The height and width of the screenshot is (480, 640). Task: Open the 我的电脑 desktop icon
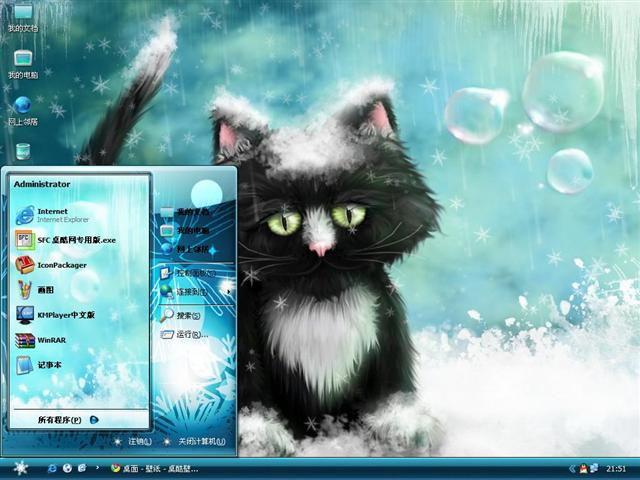pos(23,64)
